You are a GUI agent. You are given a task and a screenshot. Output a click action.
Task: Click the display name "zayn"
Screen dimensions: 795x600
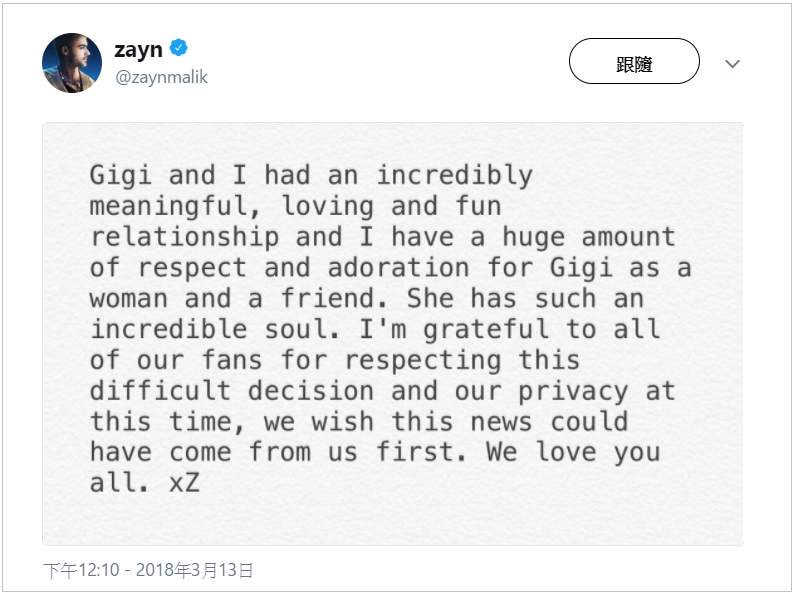tap(139, 50)
